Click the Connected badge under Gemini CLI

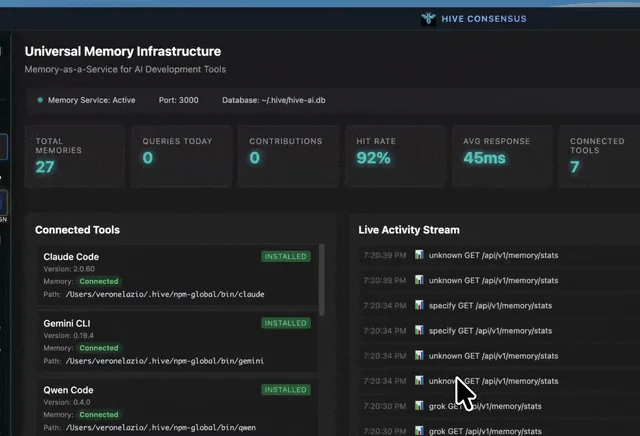(99, 348)
